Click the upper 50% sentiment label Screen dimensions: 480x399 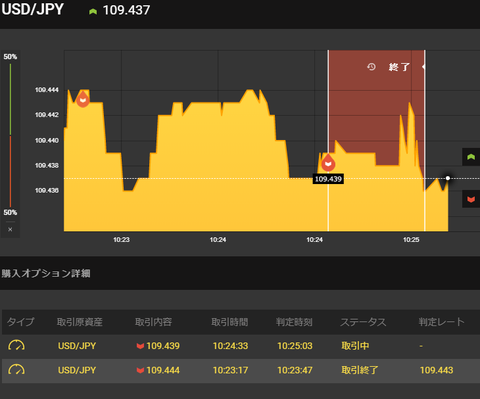coord(10,57)
